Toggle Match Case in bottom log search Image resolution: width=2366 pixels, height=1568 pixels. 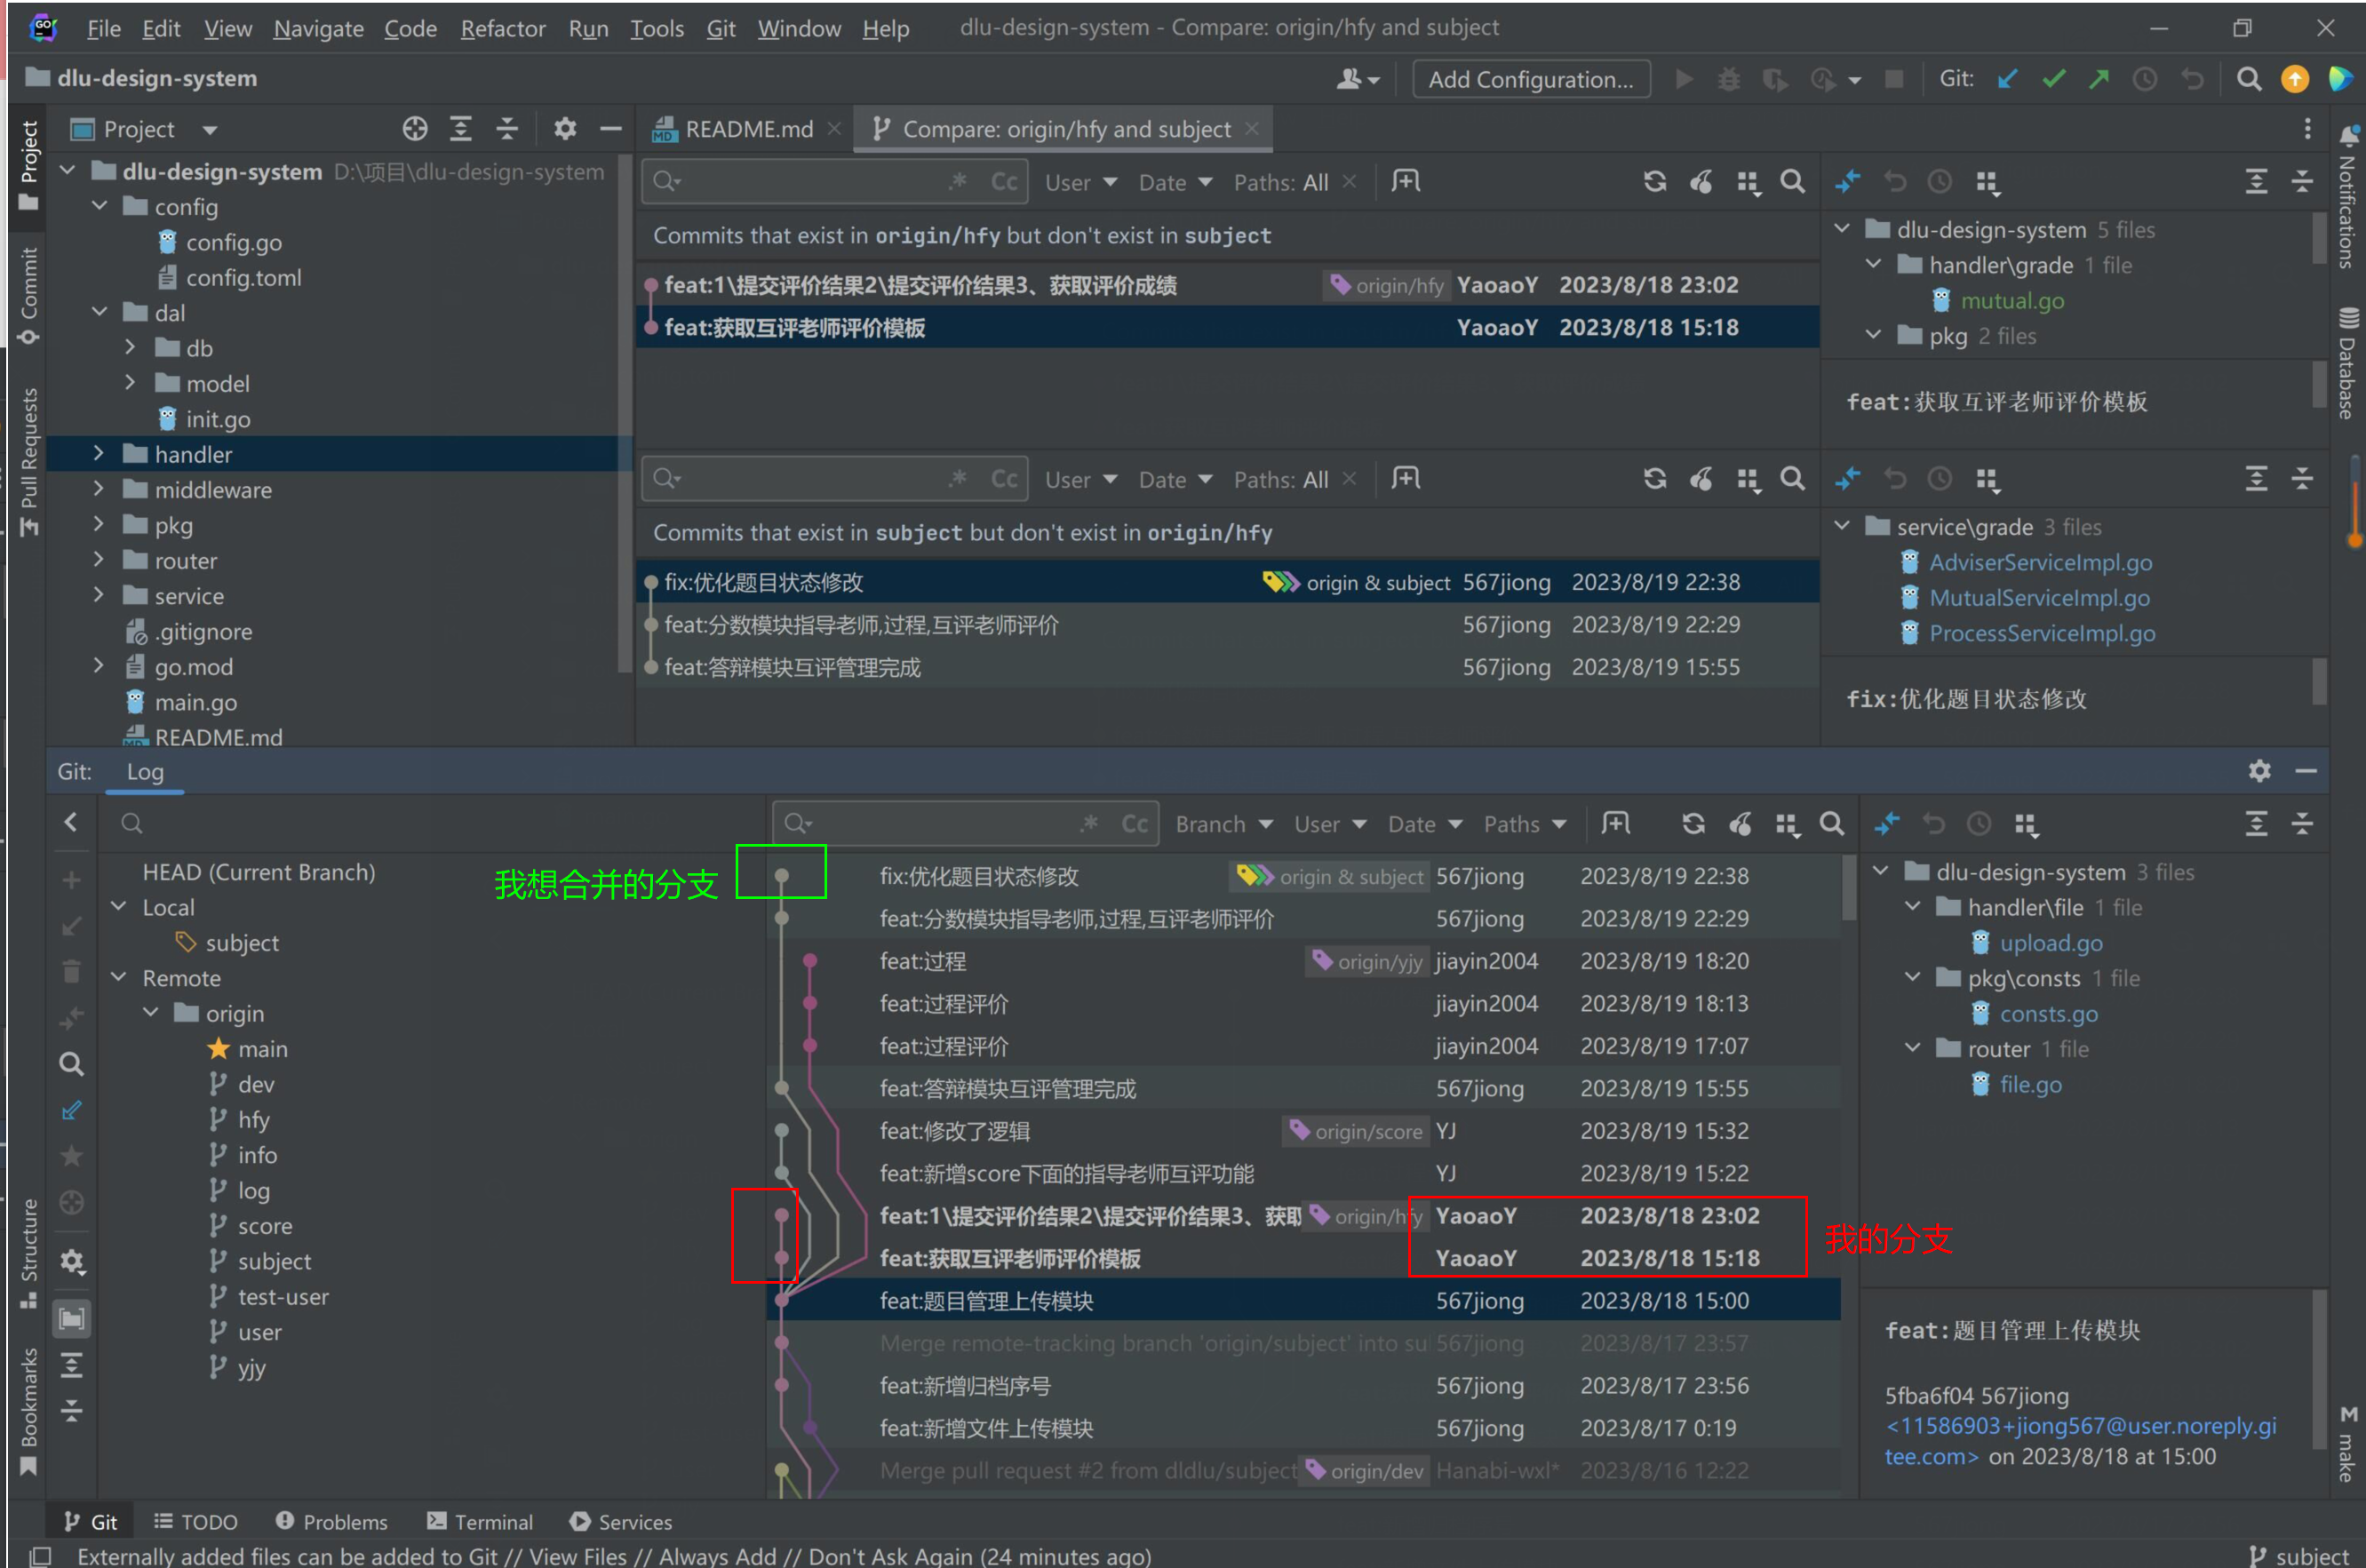pyautogui.click(x=1134, y=824)
